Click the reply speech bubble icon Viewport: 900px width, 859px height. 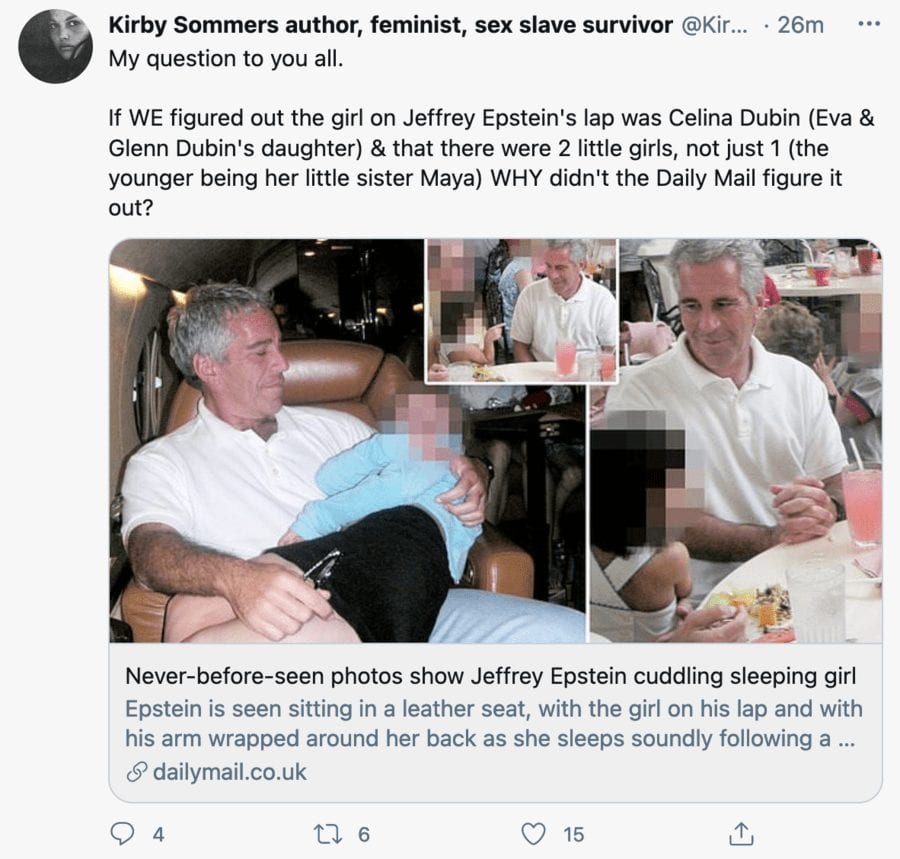coord(120,833)
